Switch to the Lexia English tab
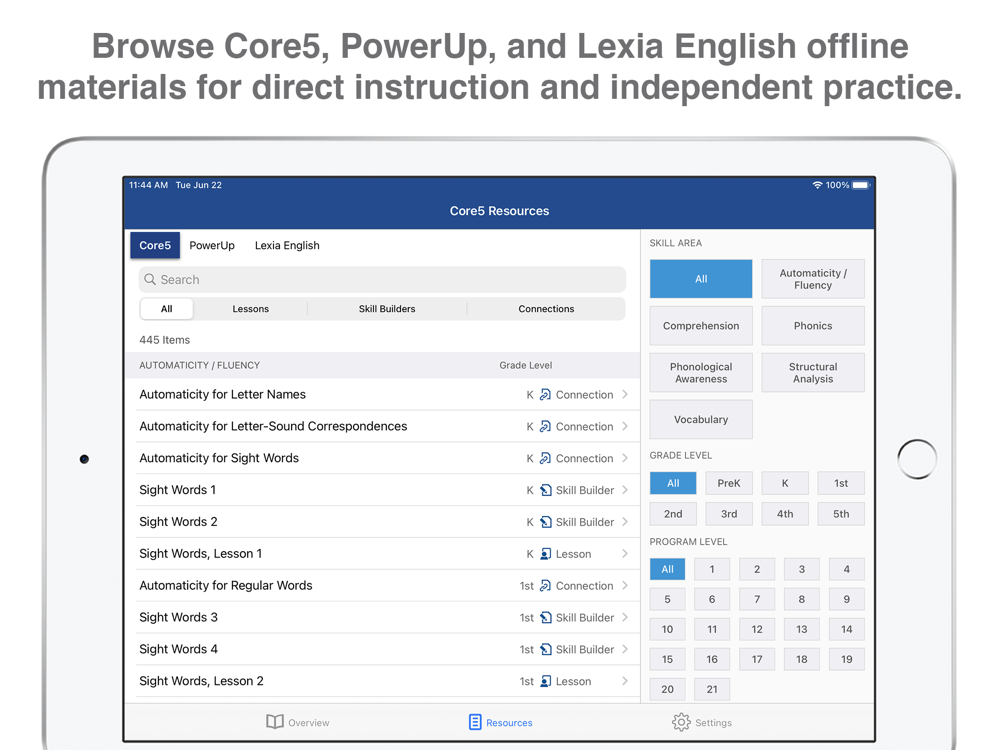The width and height of the screenshot is (1000, 750). (287, 246)
